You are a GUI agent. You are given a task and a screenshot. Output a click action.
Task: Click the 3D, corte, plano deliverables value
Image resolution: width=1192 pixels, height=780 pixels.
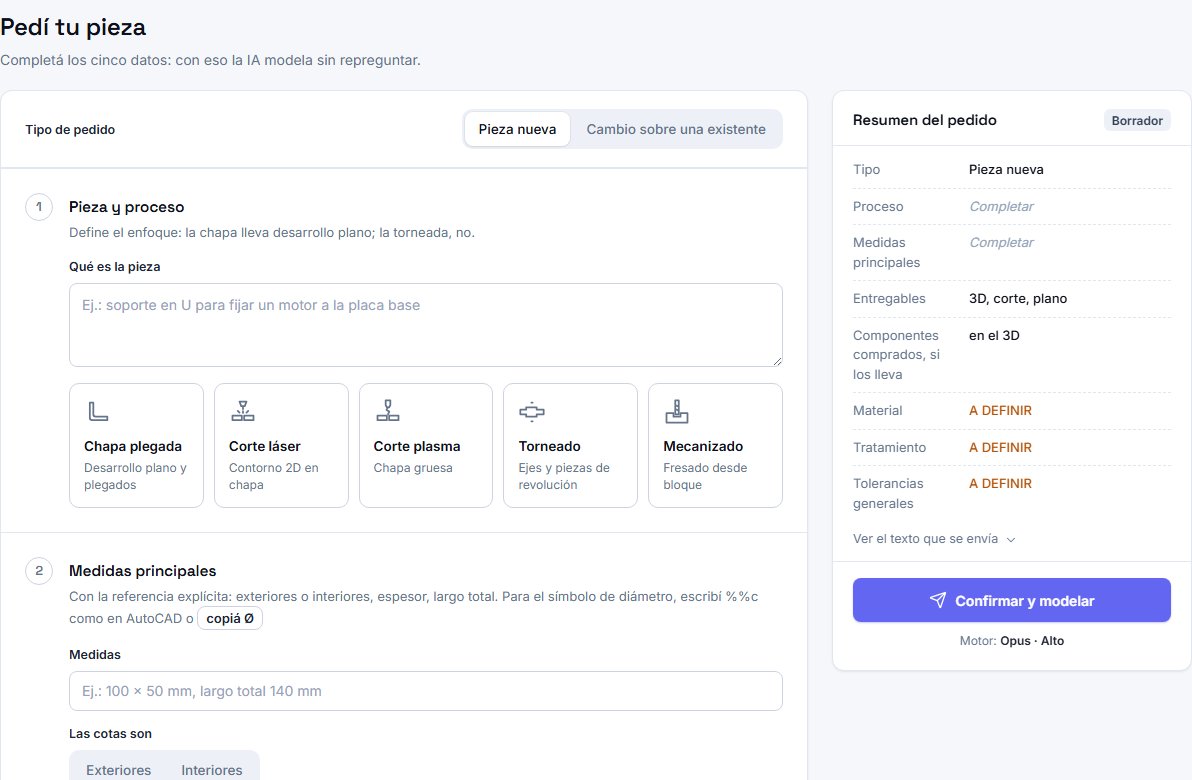point(1018,299)
